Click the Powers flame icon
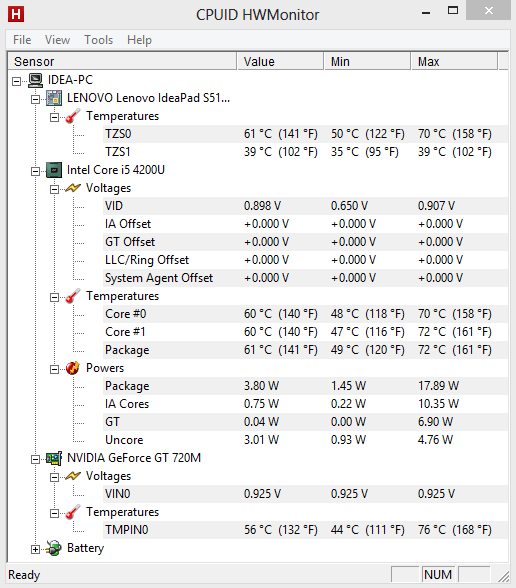The width and height of the screenshot is (516, 588). point(72,368)
